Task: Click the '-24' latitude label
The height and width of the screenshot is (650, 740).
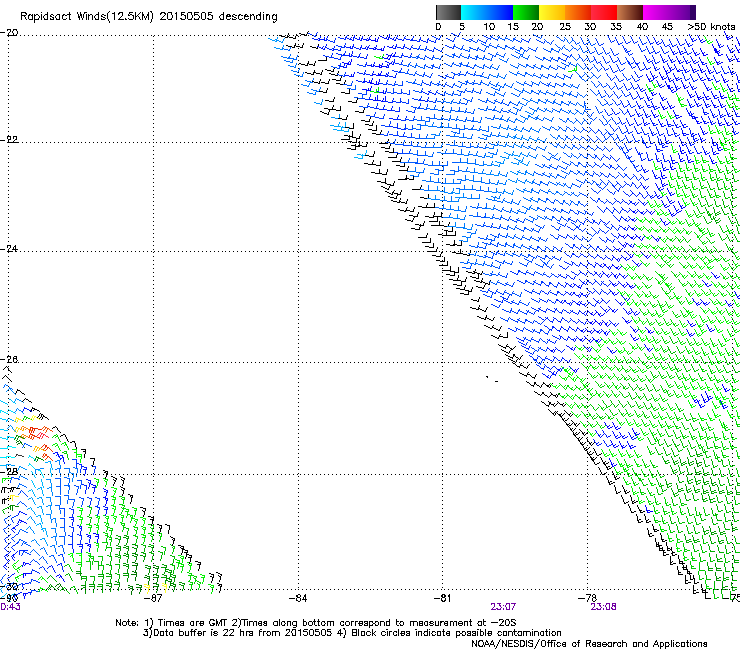Action: click(9, 249)
